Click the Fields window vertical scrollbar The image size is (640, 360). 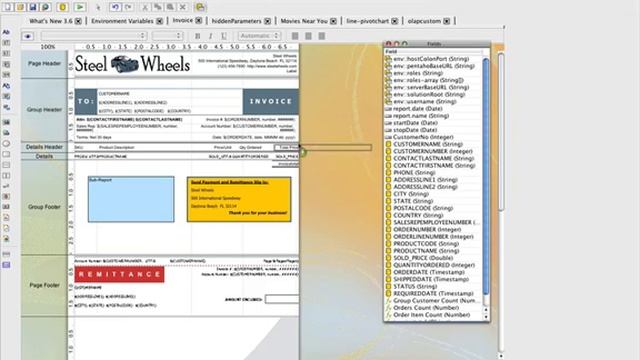click(486, 176)
